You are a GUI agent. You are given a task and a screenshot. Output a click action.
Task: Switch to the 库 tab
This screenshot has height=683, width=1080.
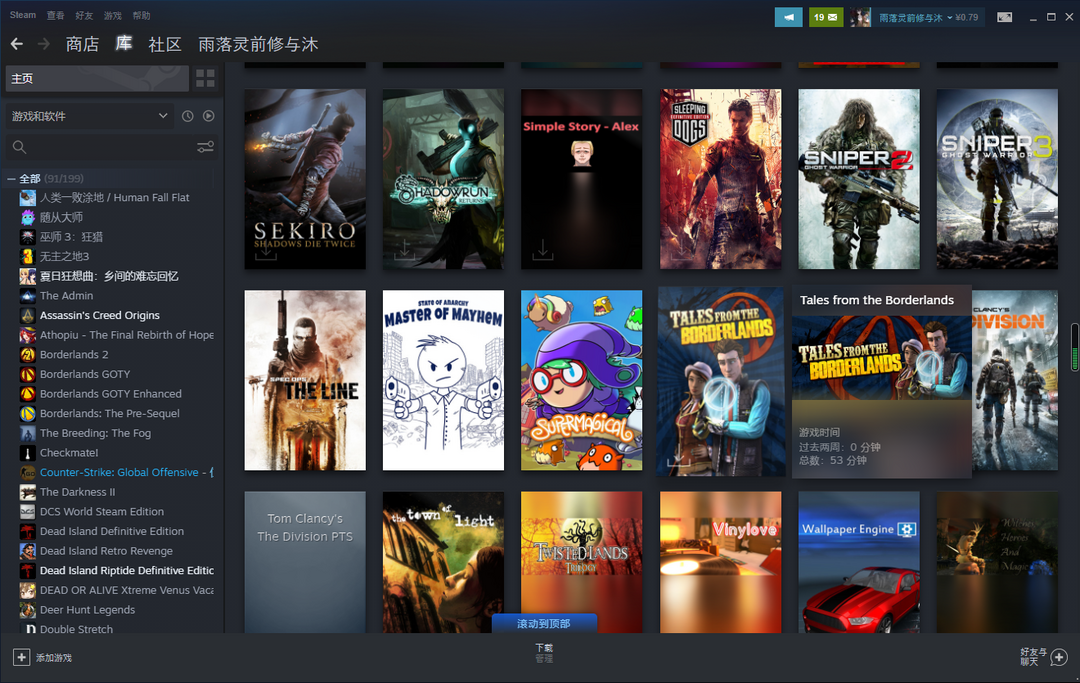[x=124, y=44]
